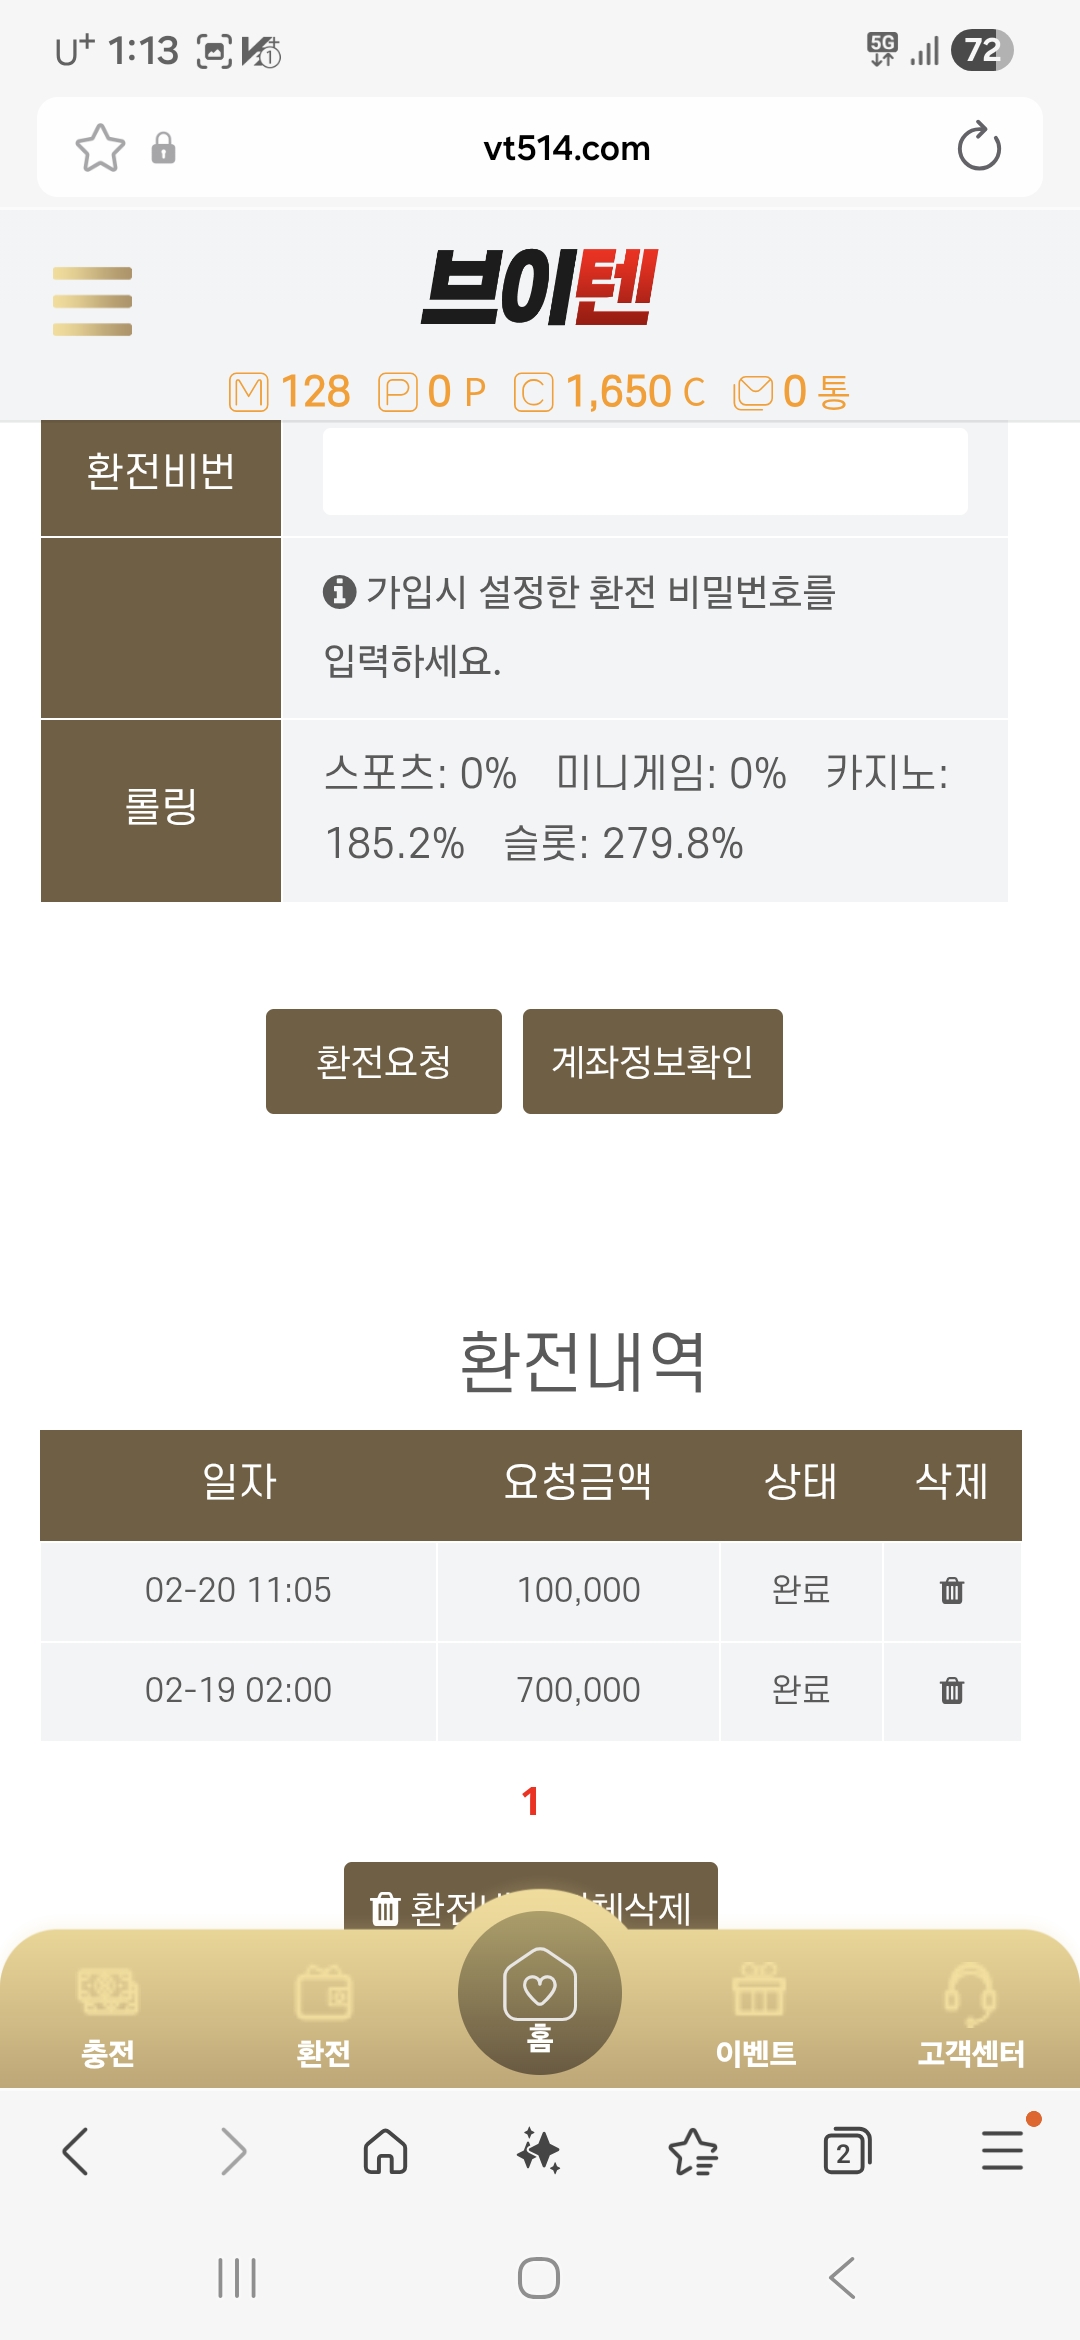Click the 환전요청 button
The width and height of the screenshot is (1080, 2340).
tap(383, 1061)
